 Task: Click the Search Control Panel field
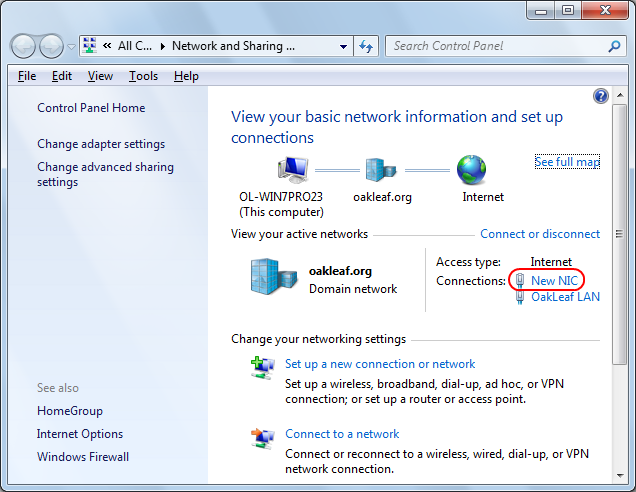tap(498, 46)
